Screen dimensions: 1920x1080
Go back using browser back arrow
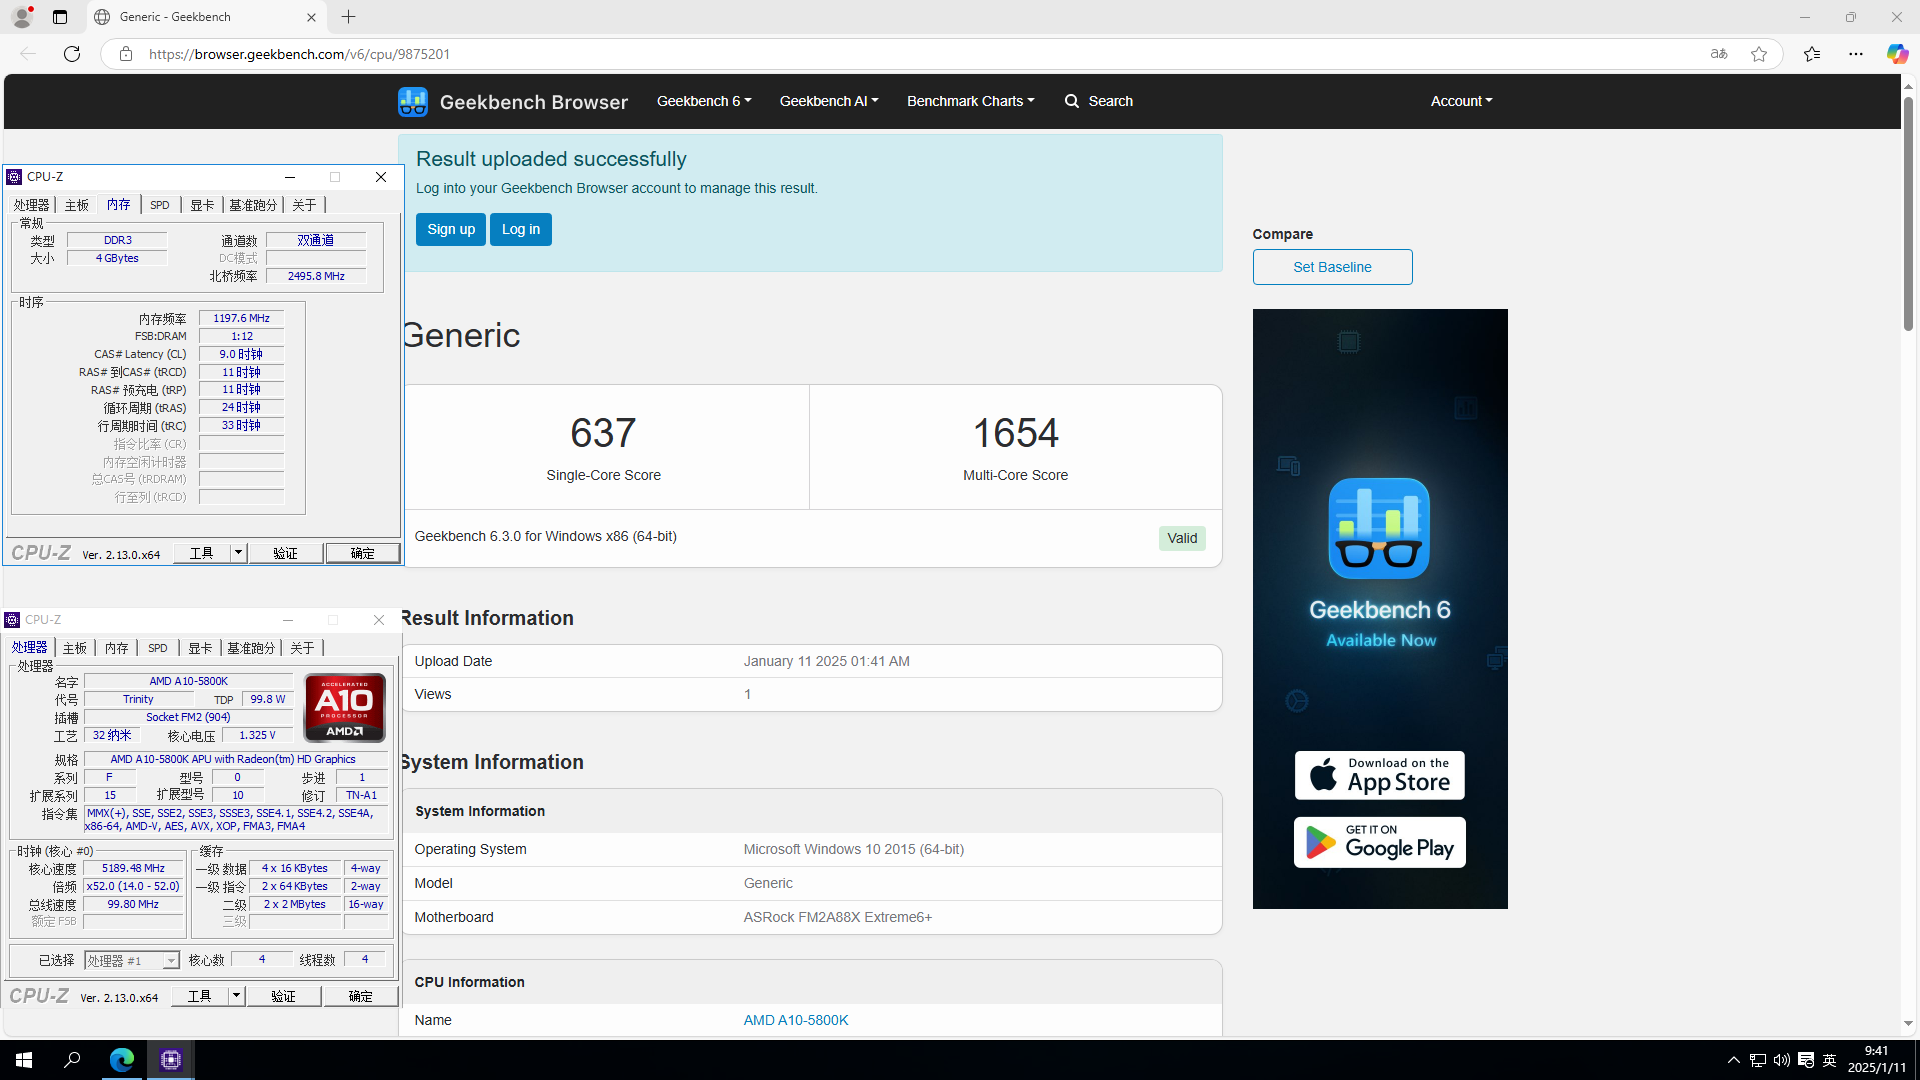[x=28, y=54]
